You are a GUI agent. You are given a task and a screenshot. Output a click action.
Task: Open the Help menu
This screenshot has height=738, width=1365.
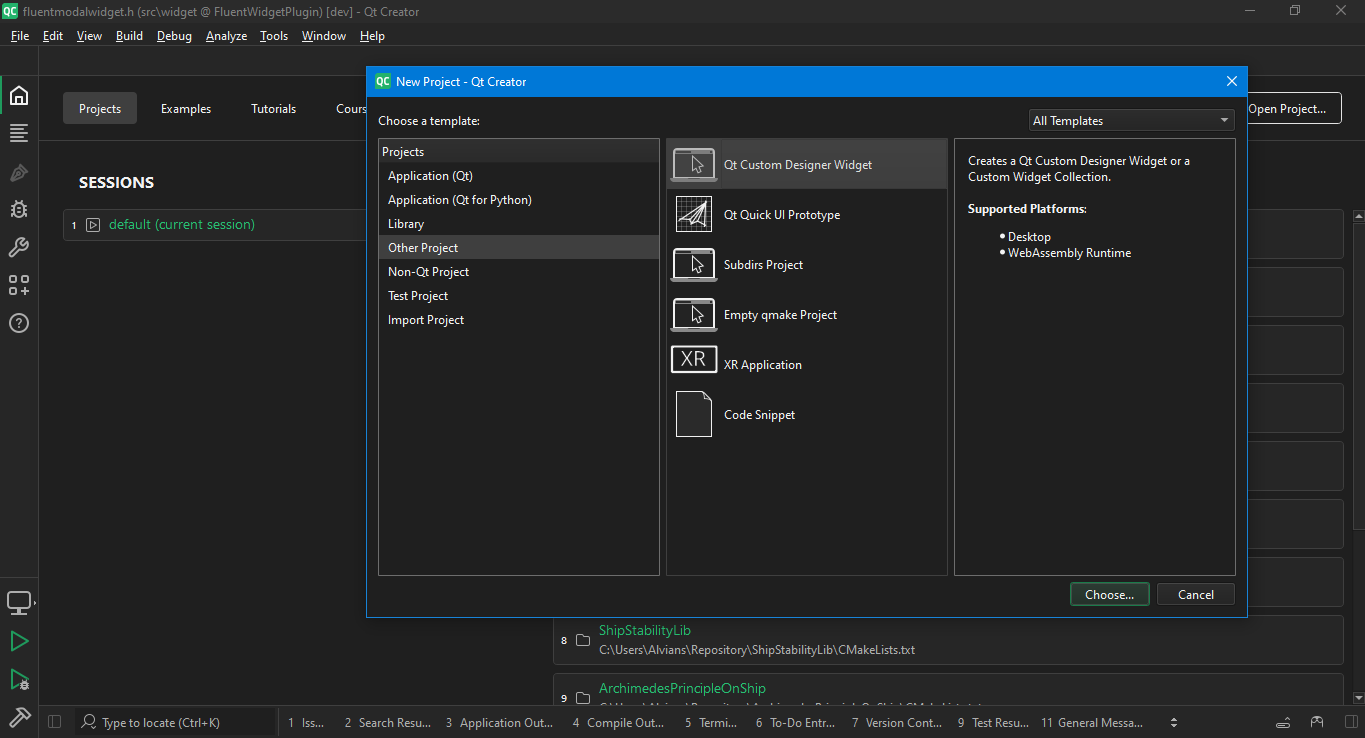372,36
